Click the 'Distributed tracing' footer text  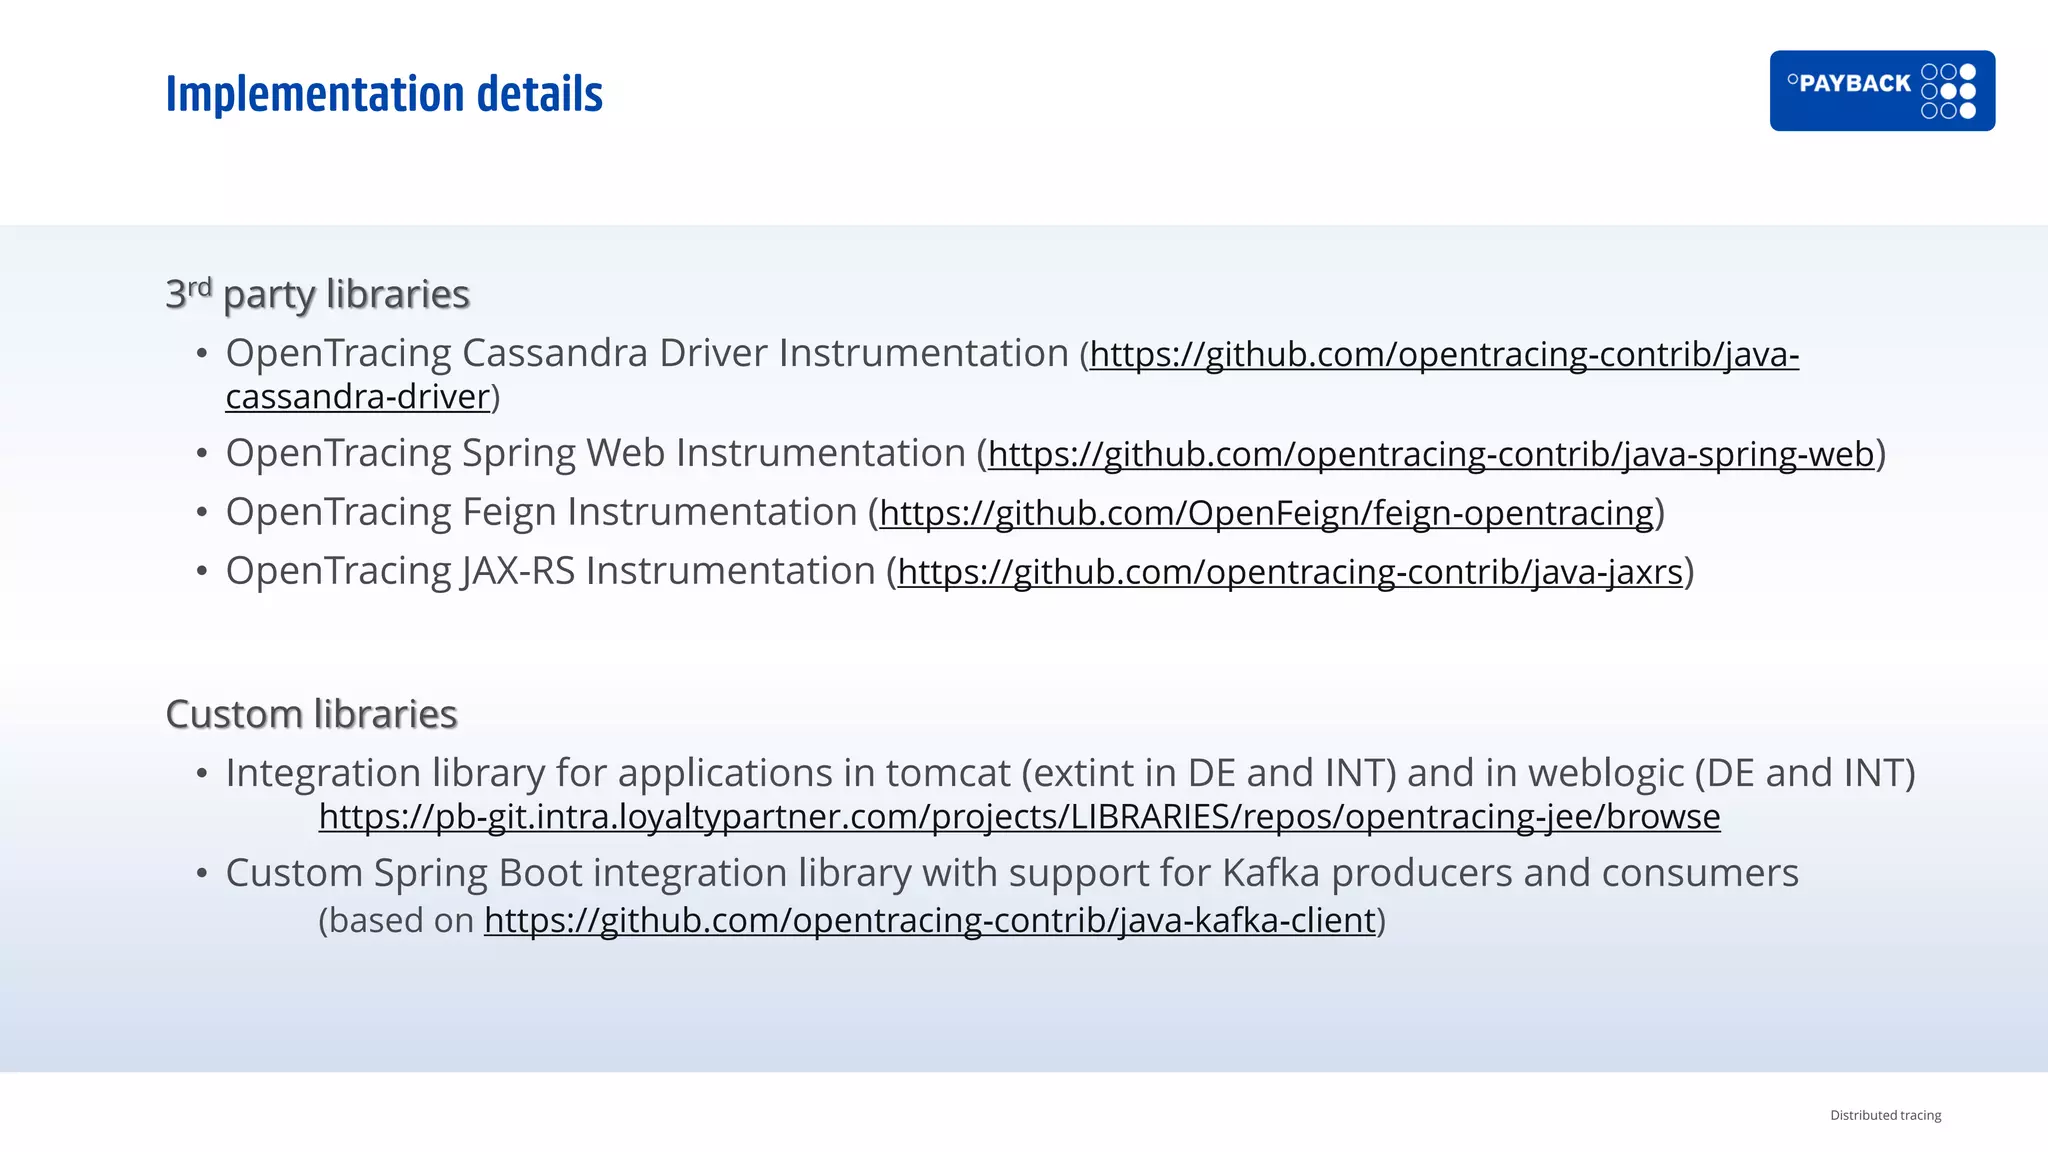pos(1885,1115)
